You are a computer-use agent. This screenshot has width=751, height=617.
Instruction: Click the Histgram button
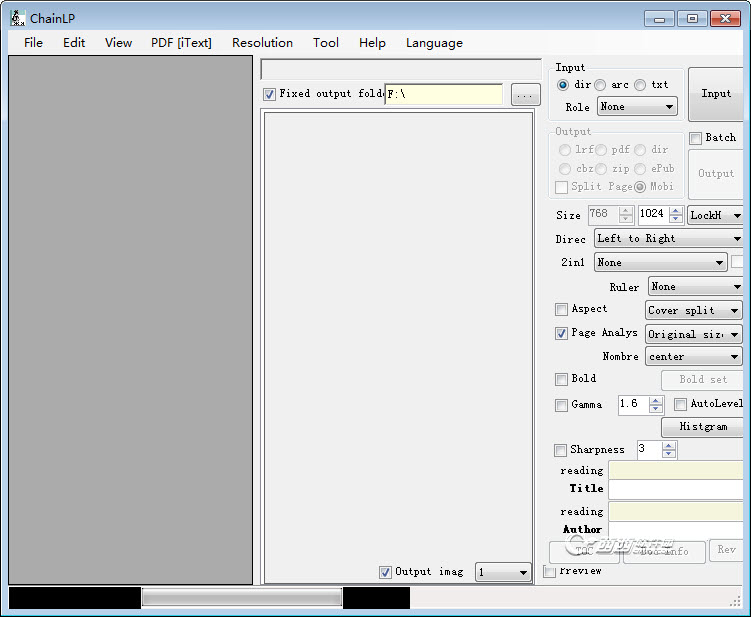point(703,427)
